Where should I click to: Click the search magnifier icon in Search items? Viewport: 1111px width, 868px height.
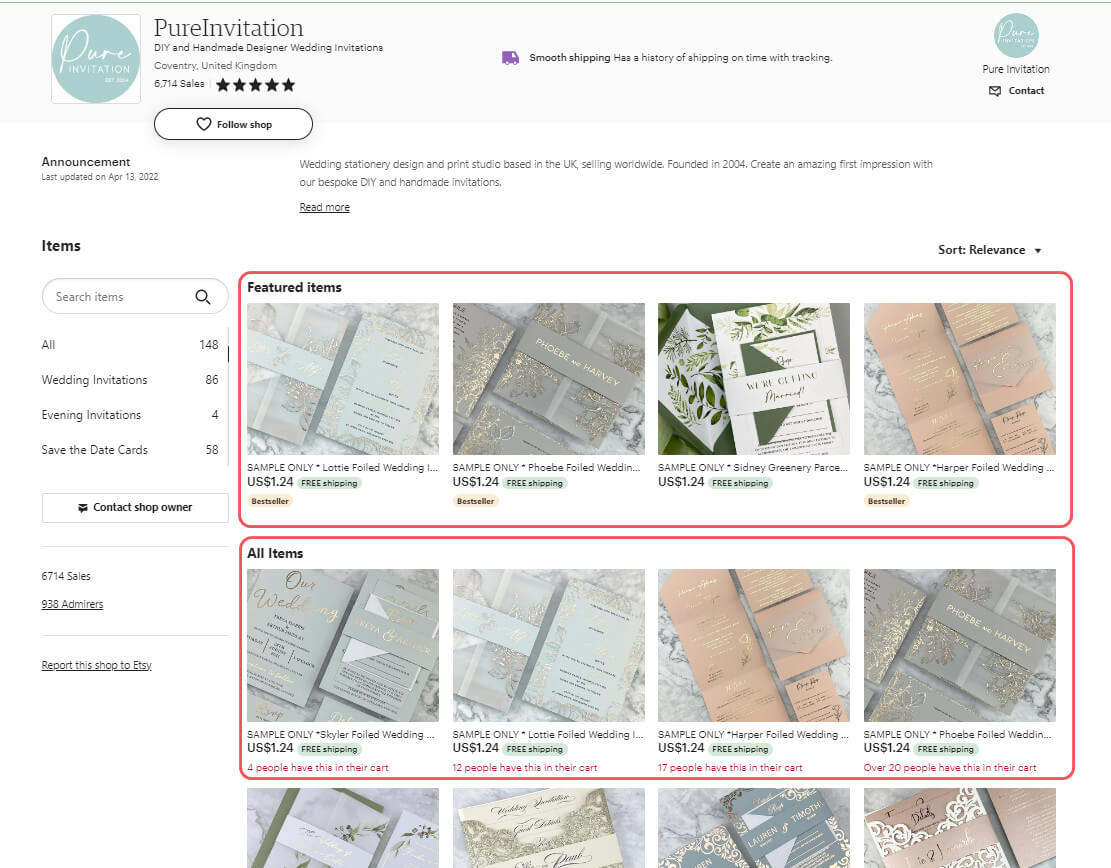click(203, 296)
